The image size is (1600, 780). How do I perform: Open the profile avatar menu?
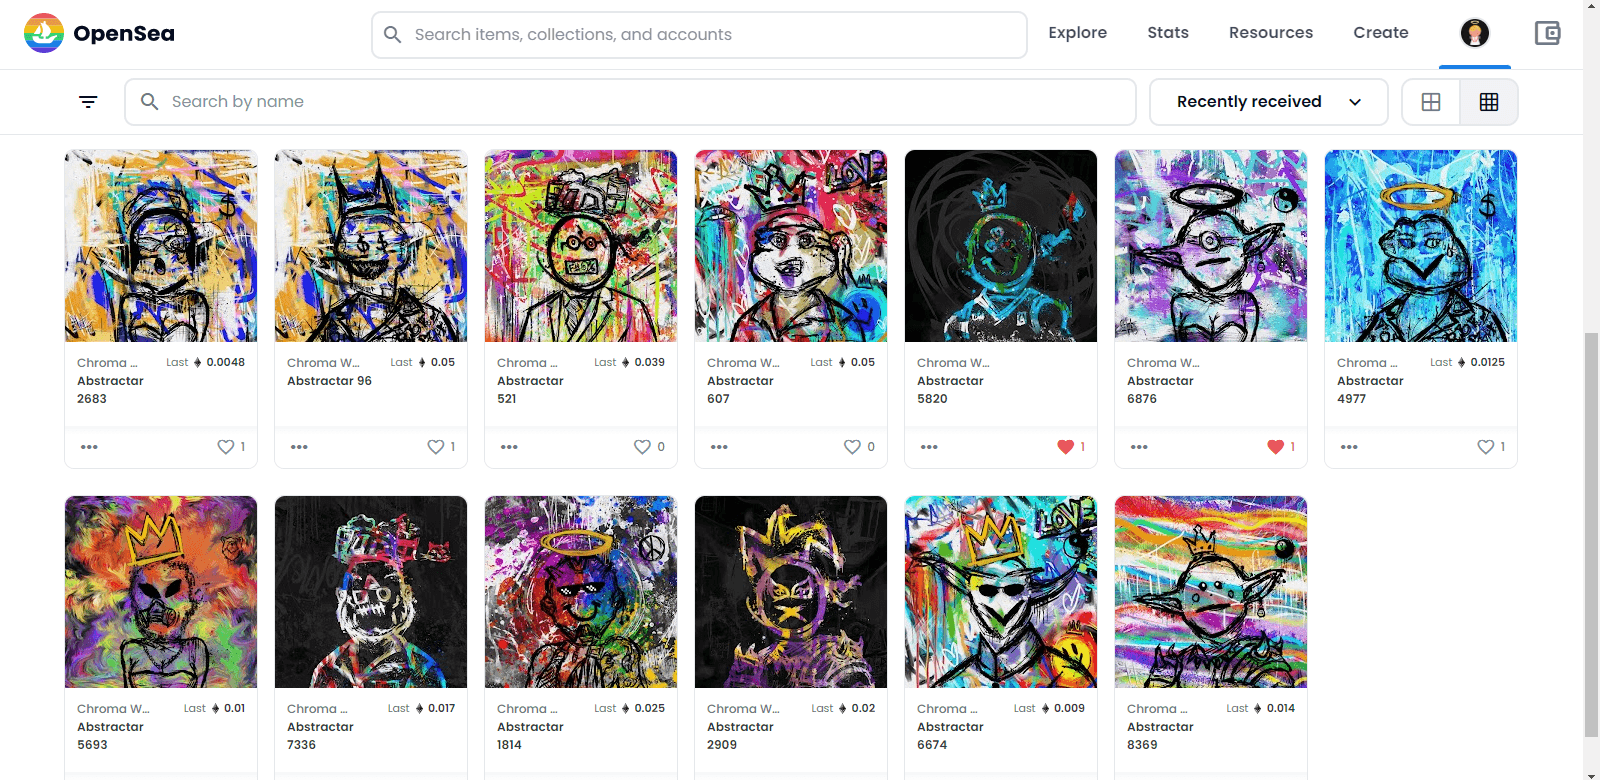[x=1474, y=33]
